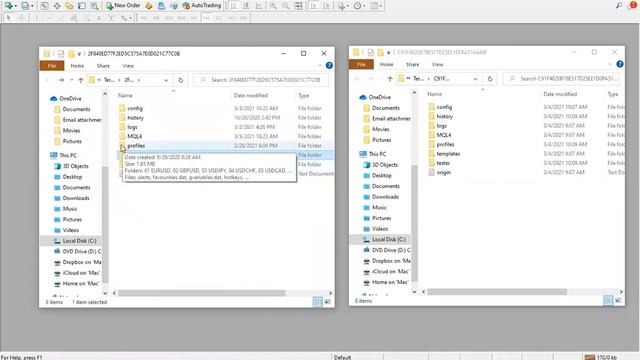
Task: Select templates folder in right Explorer window
Action: point(448,154)
